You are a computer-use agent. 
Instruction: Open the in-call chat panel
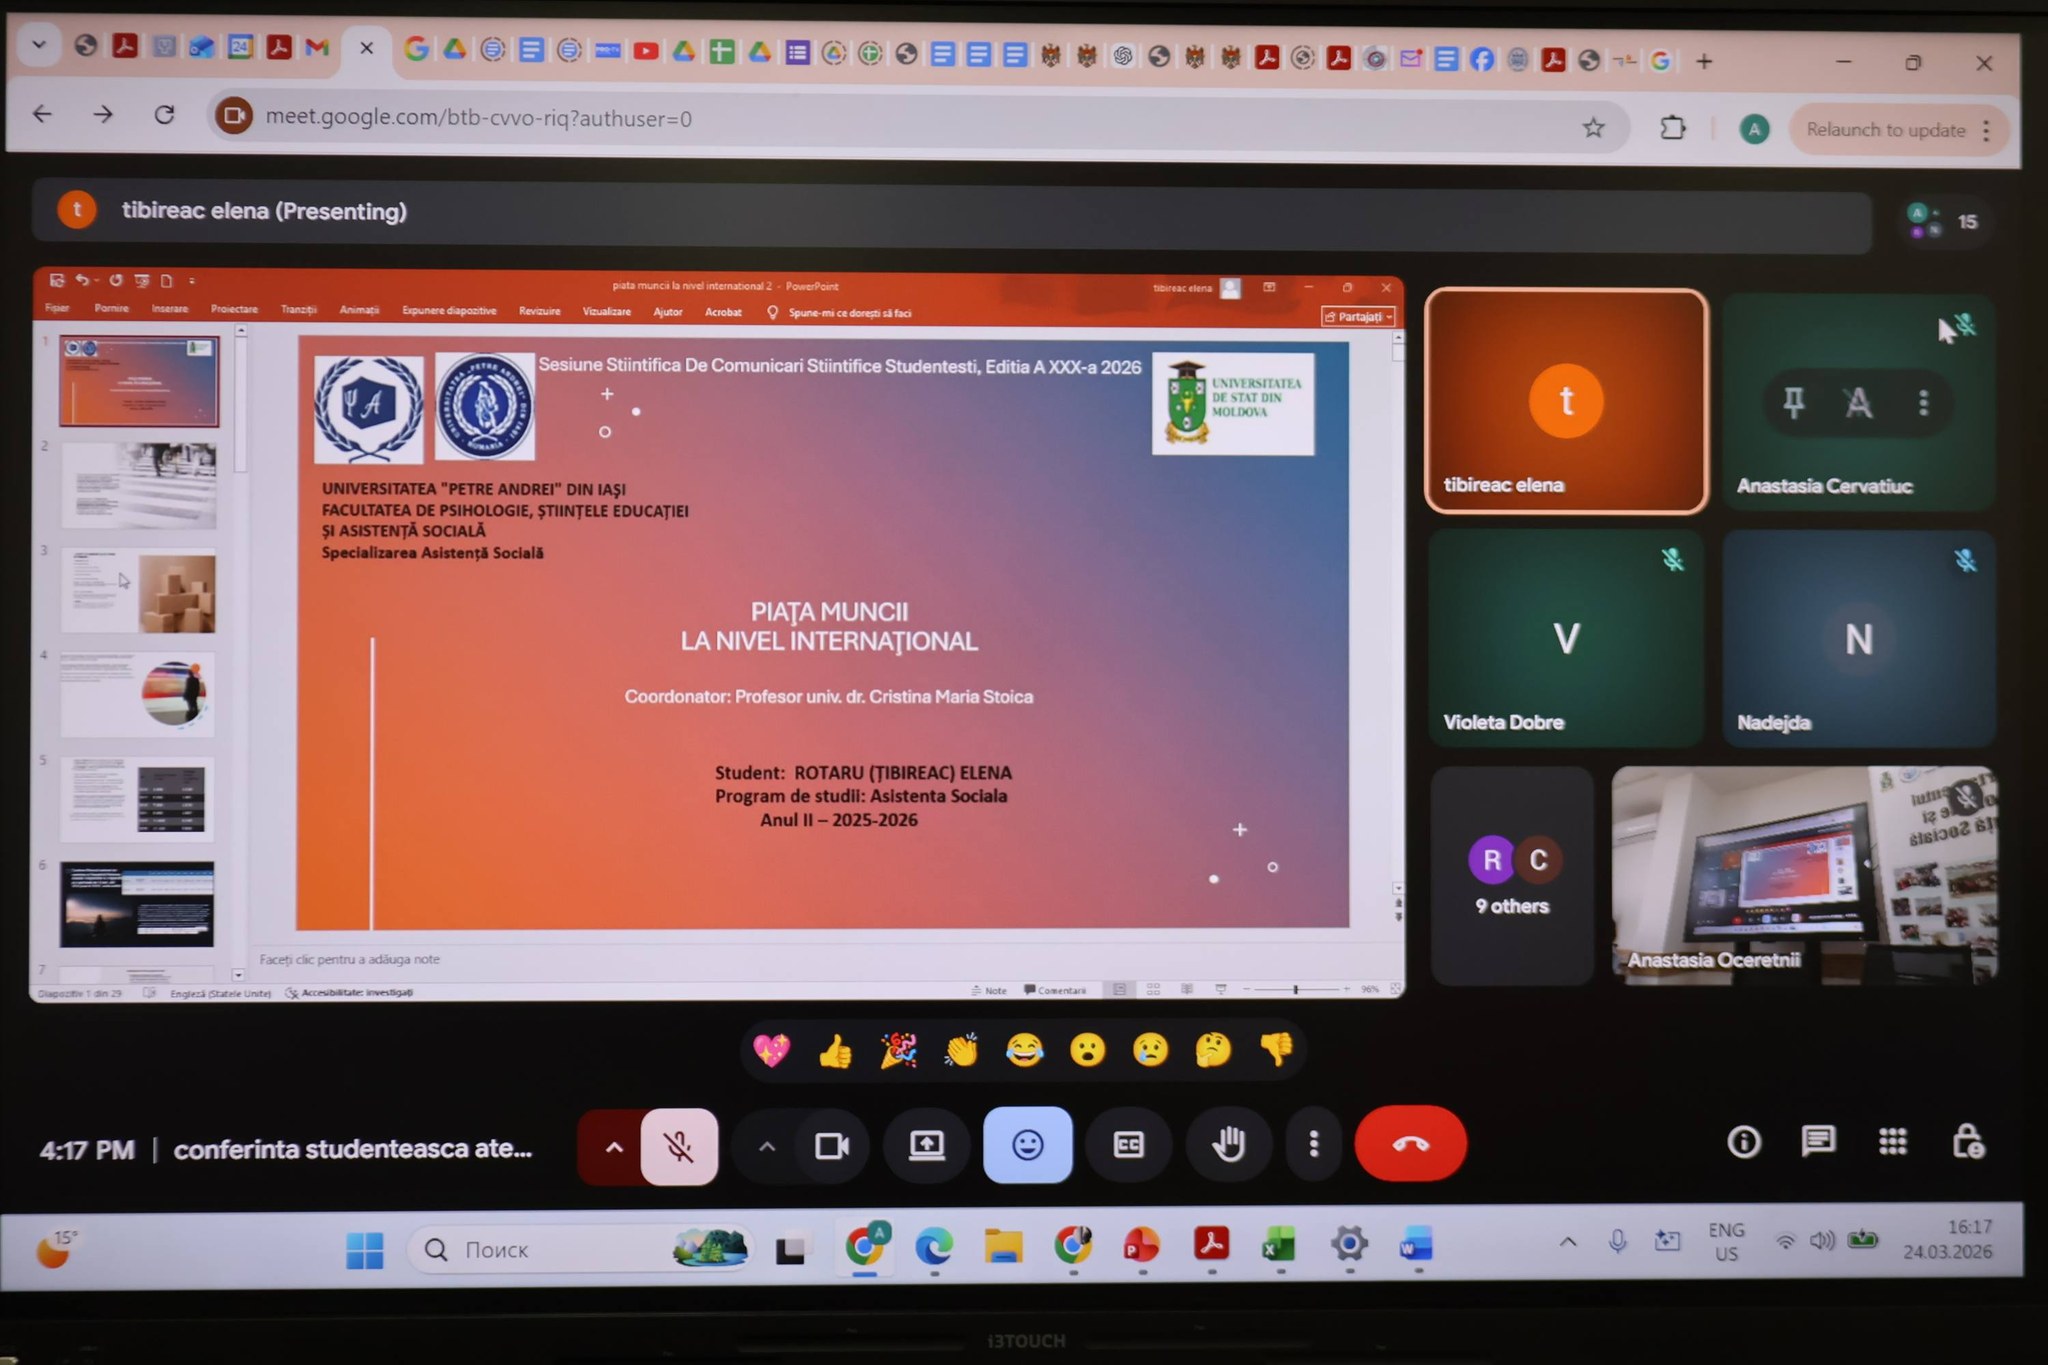[x=1818, y=1141]
